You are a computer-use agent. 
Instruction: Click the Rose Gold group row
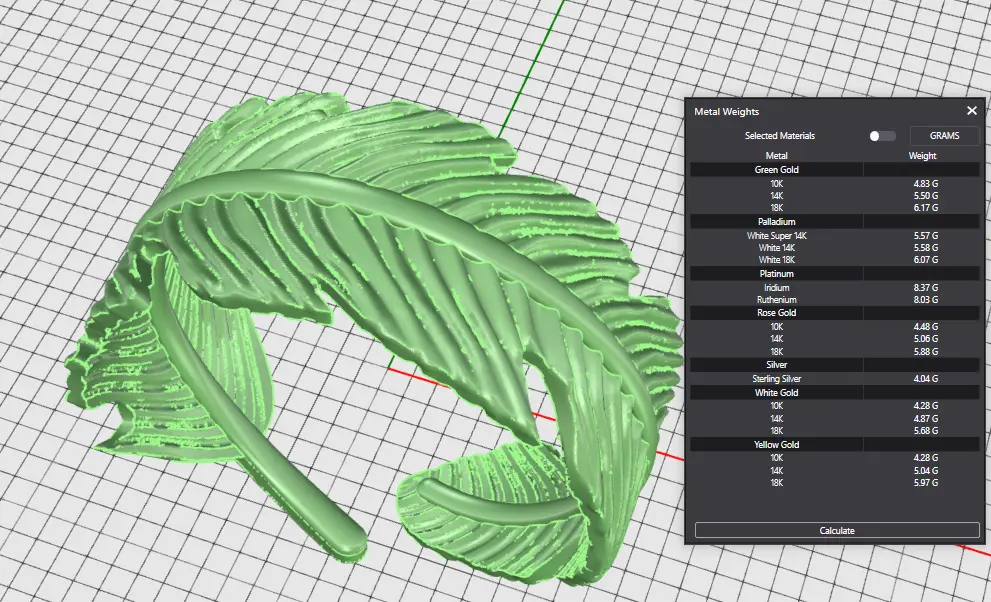click(x=776, y=313)
